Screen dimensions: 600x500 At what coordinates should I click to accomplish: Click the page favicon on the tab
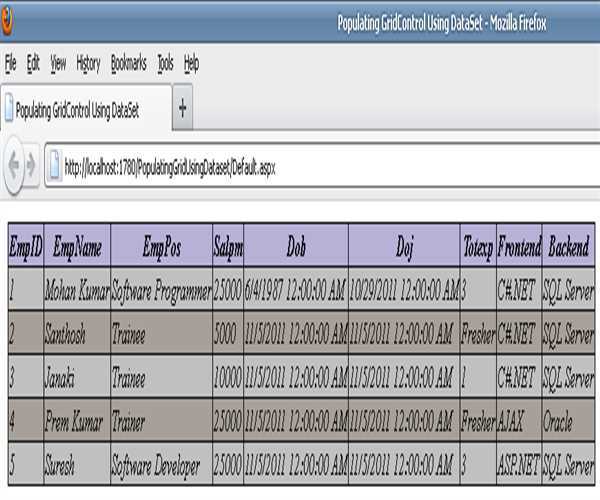pyautogui.click(x=9, y=113)
